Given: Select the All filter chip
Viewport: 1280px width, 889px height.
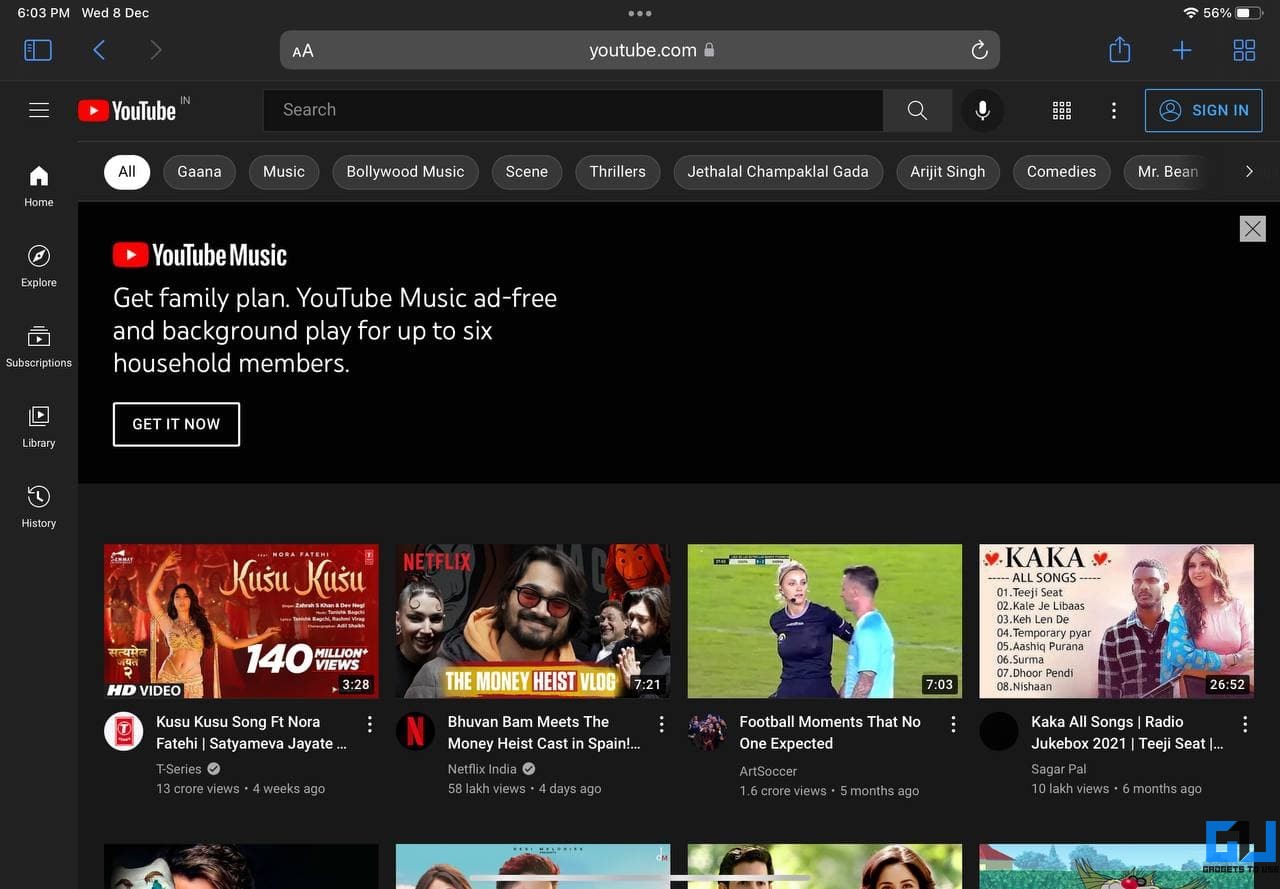Looking at the screenshot, I should [127, 172].
